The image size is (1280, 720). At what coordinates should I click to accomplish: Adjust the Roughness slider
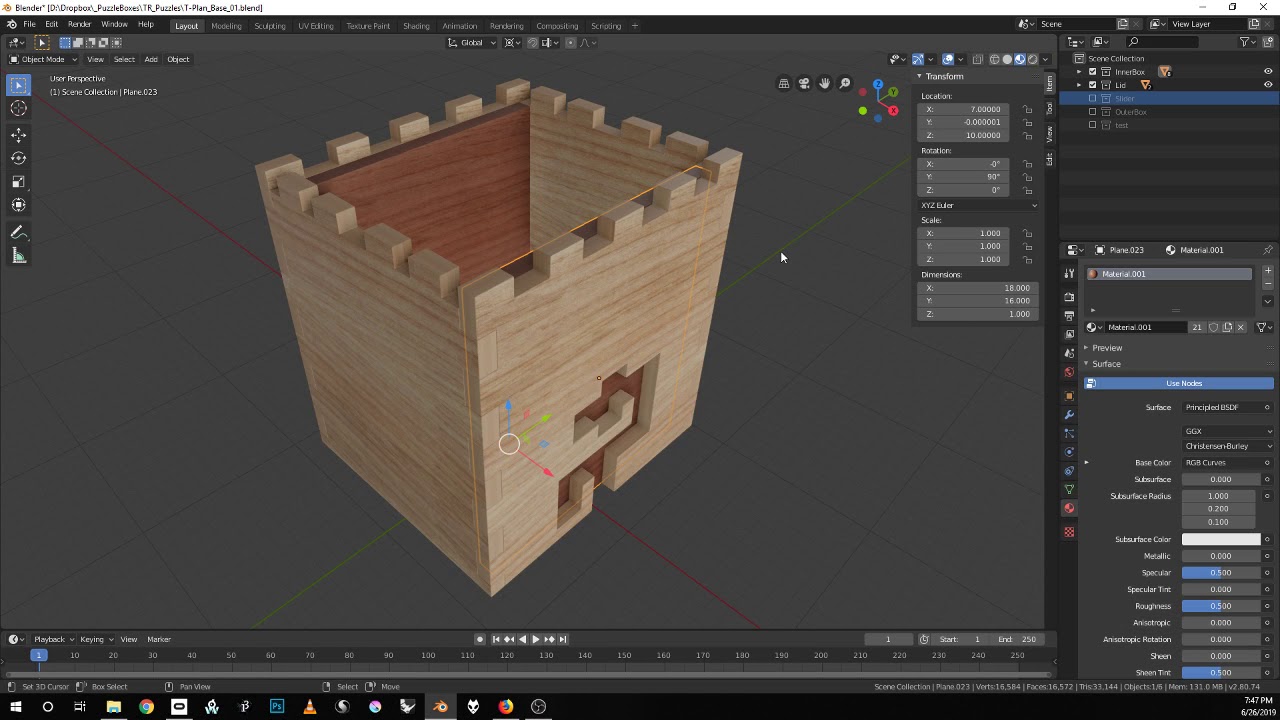(1221, 606)
